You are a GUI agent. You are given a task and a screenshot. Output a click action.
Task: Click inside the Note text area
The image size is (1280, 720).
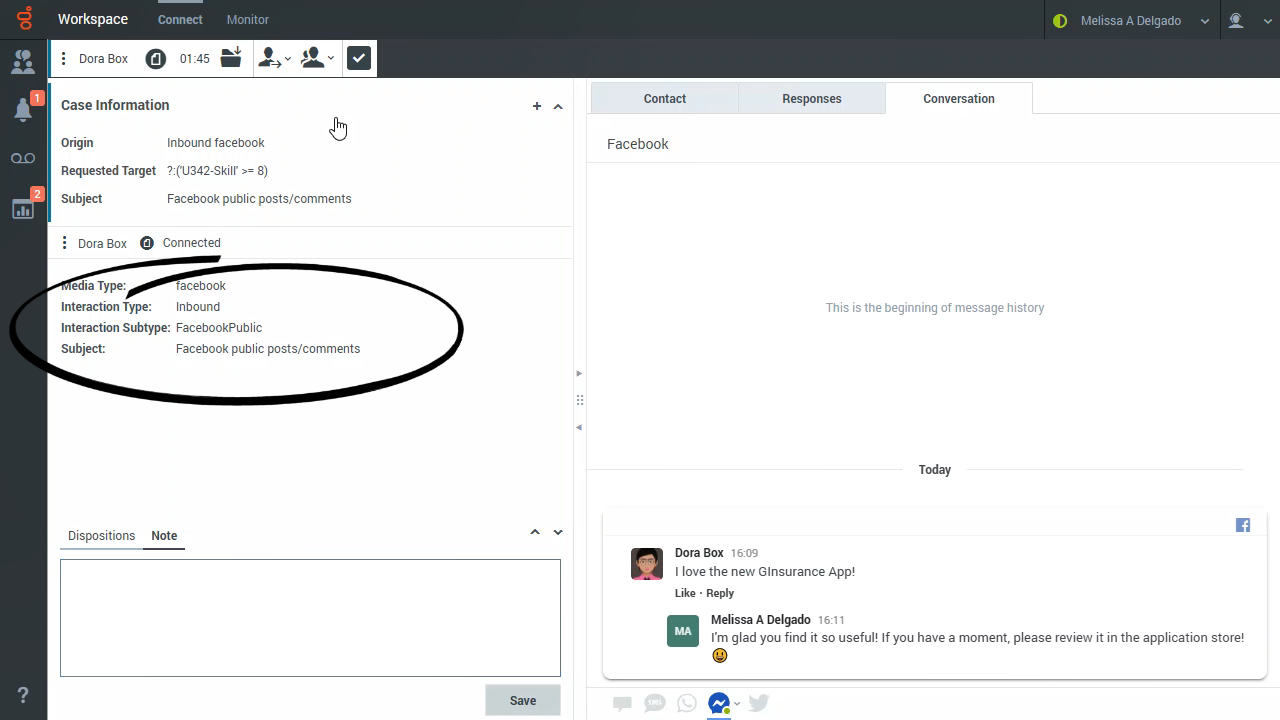pos(310,618)
